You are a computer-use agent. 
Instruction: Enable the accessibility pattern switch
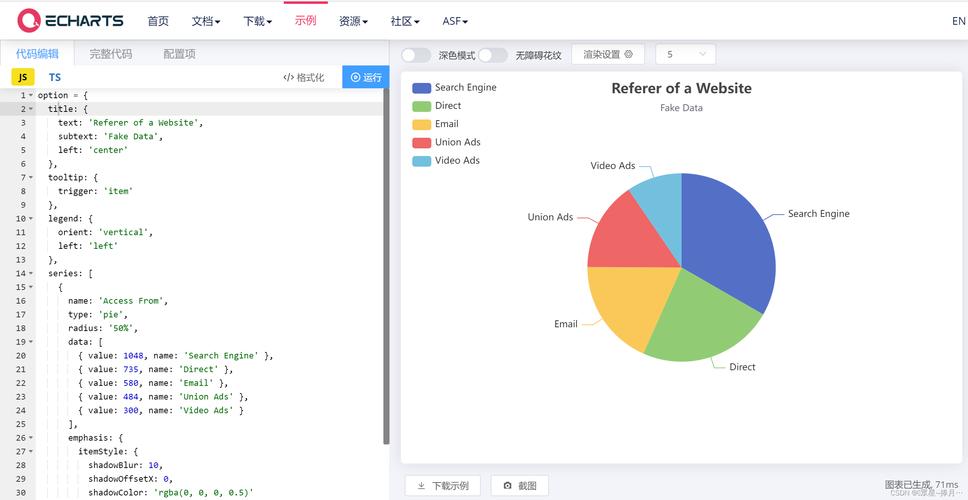click(x=492, y=55)
